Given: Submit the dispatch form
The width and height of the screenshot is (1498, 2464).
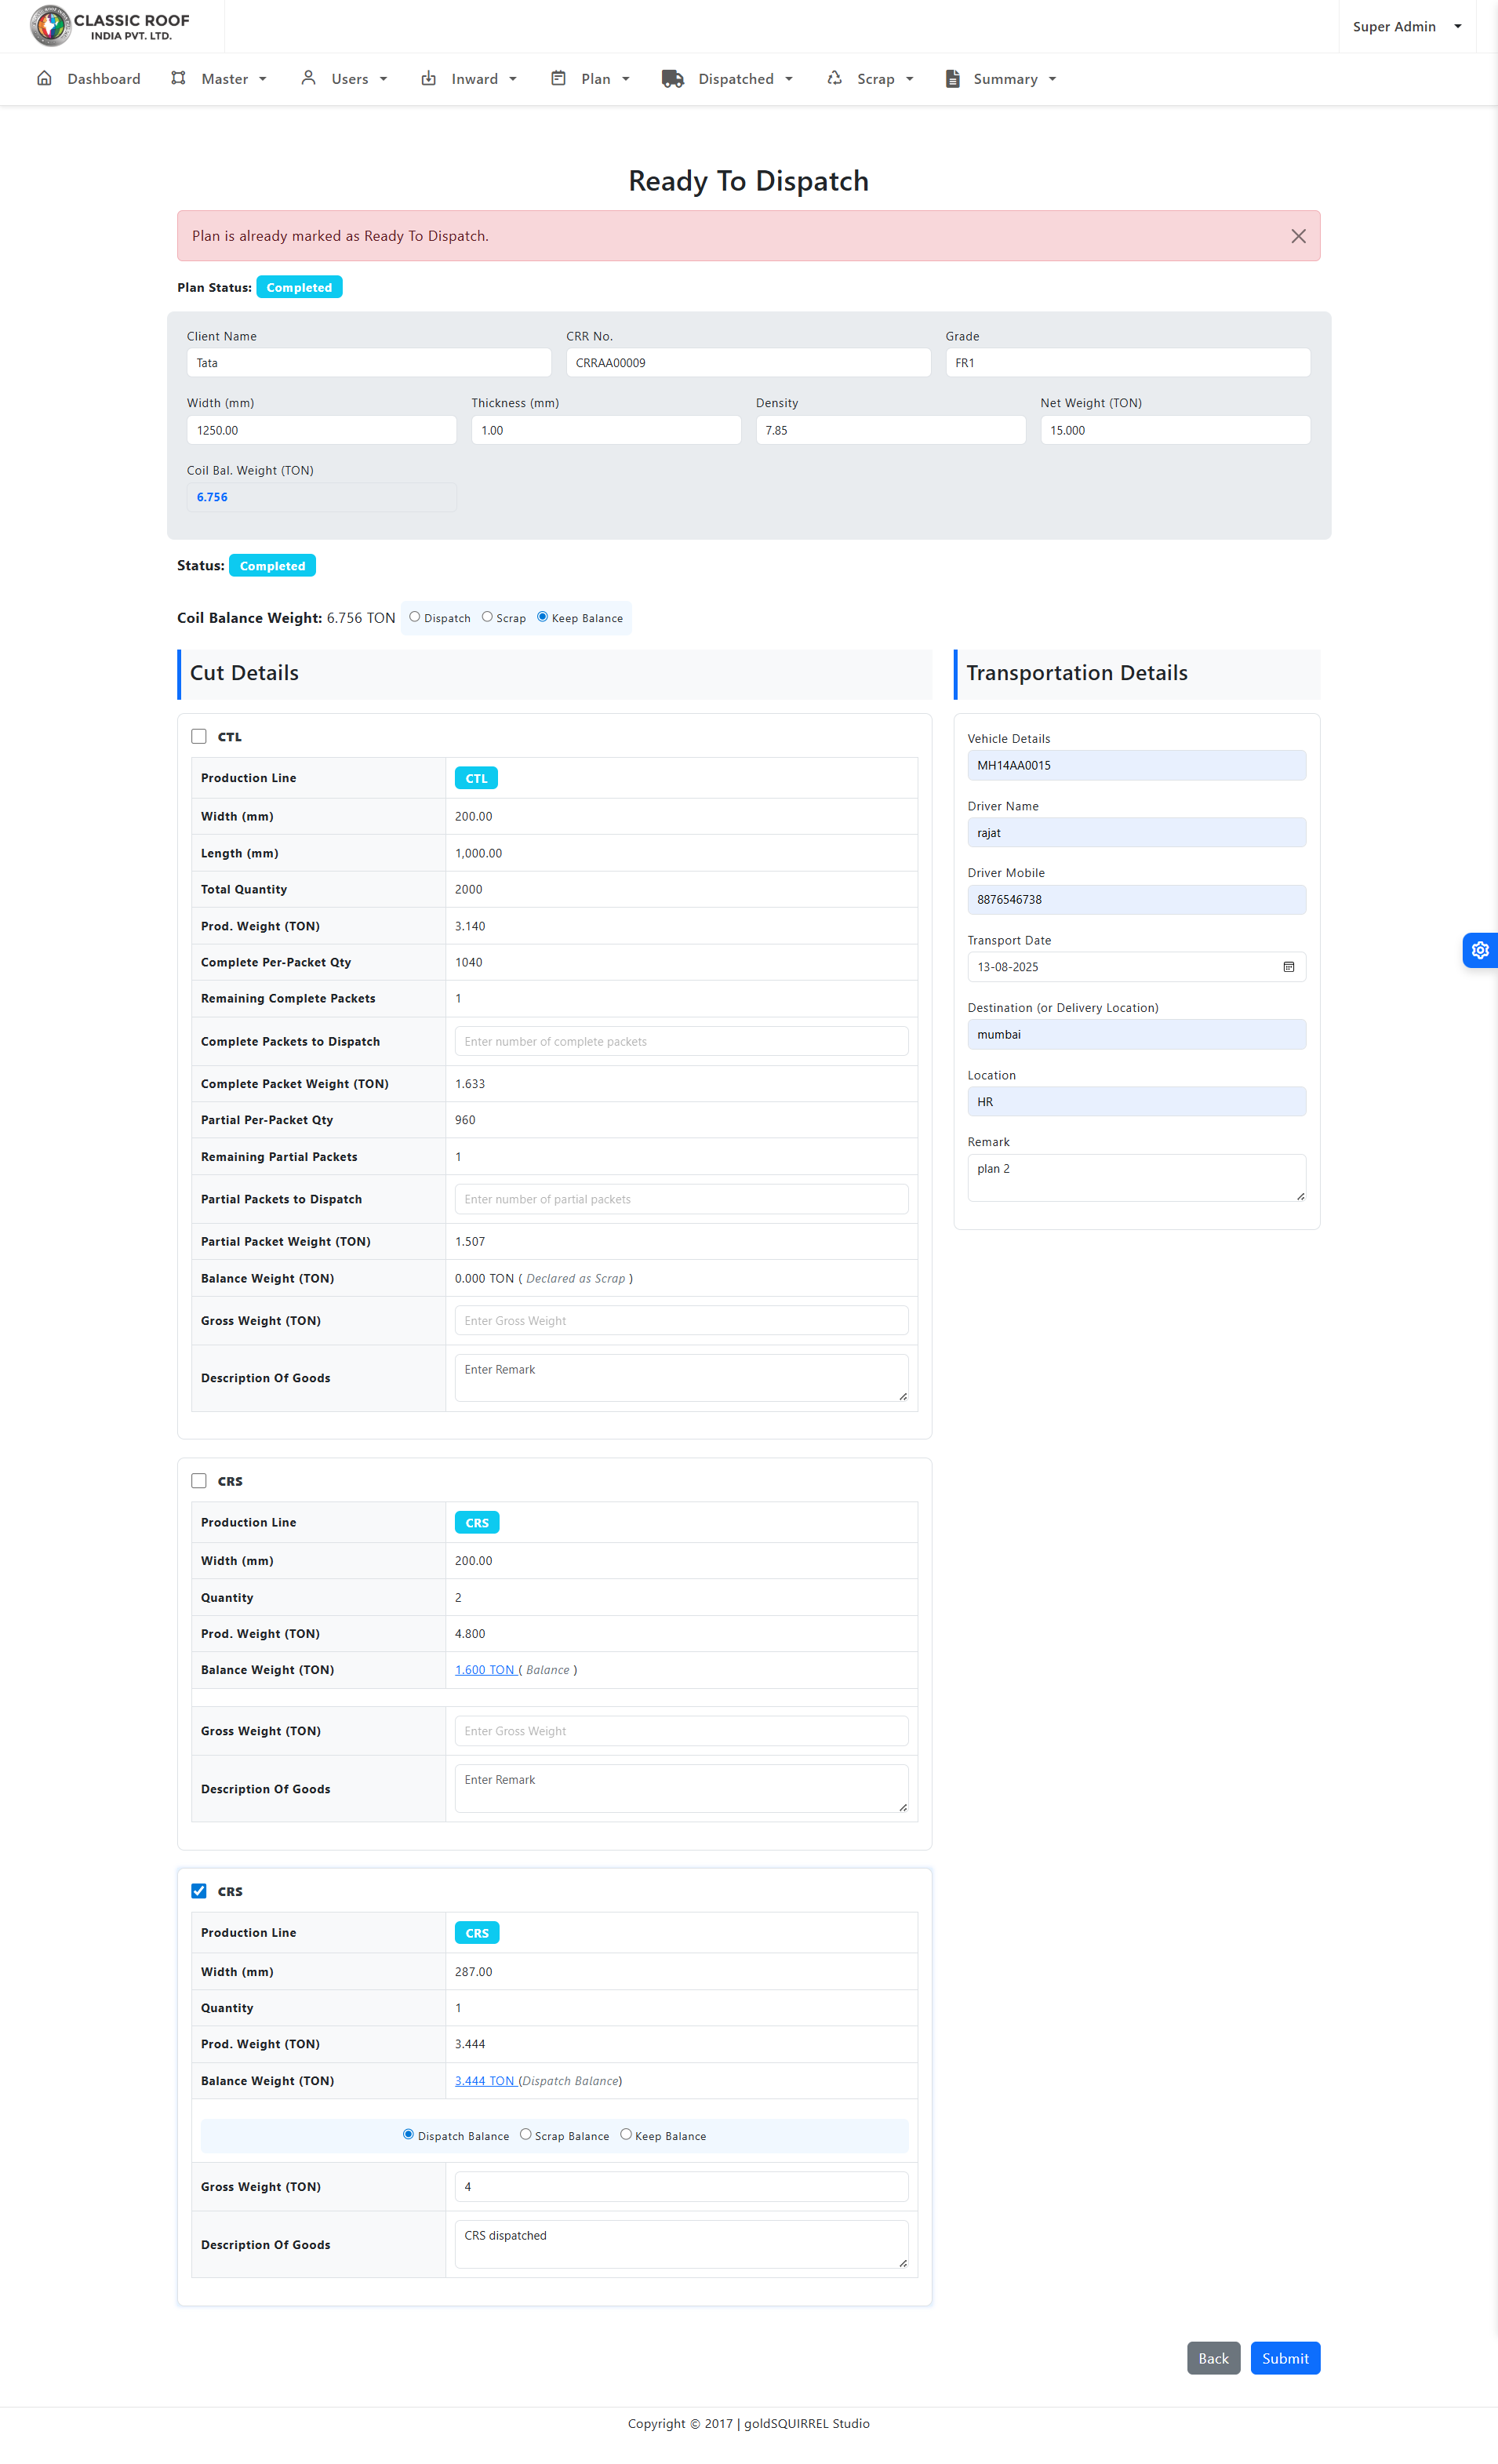Looking at the screenshot, I should coord(1284,2358).
